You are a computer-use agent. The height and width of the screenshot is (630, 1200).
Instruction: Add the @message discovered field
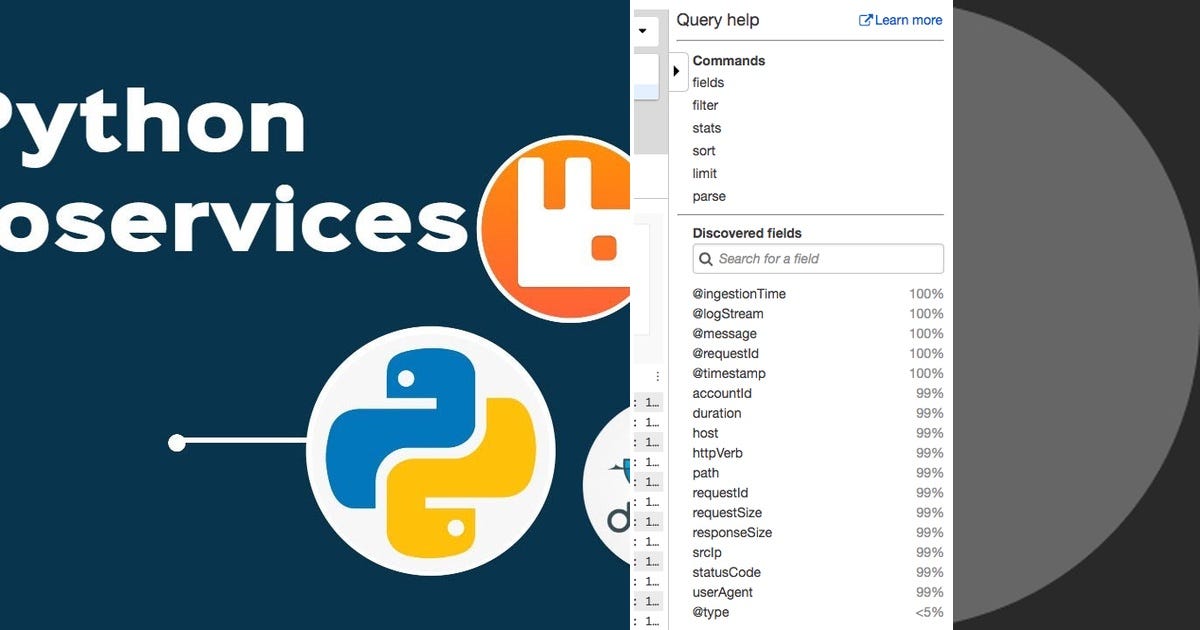coord(724,333)
